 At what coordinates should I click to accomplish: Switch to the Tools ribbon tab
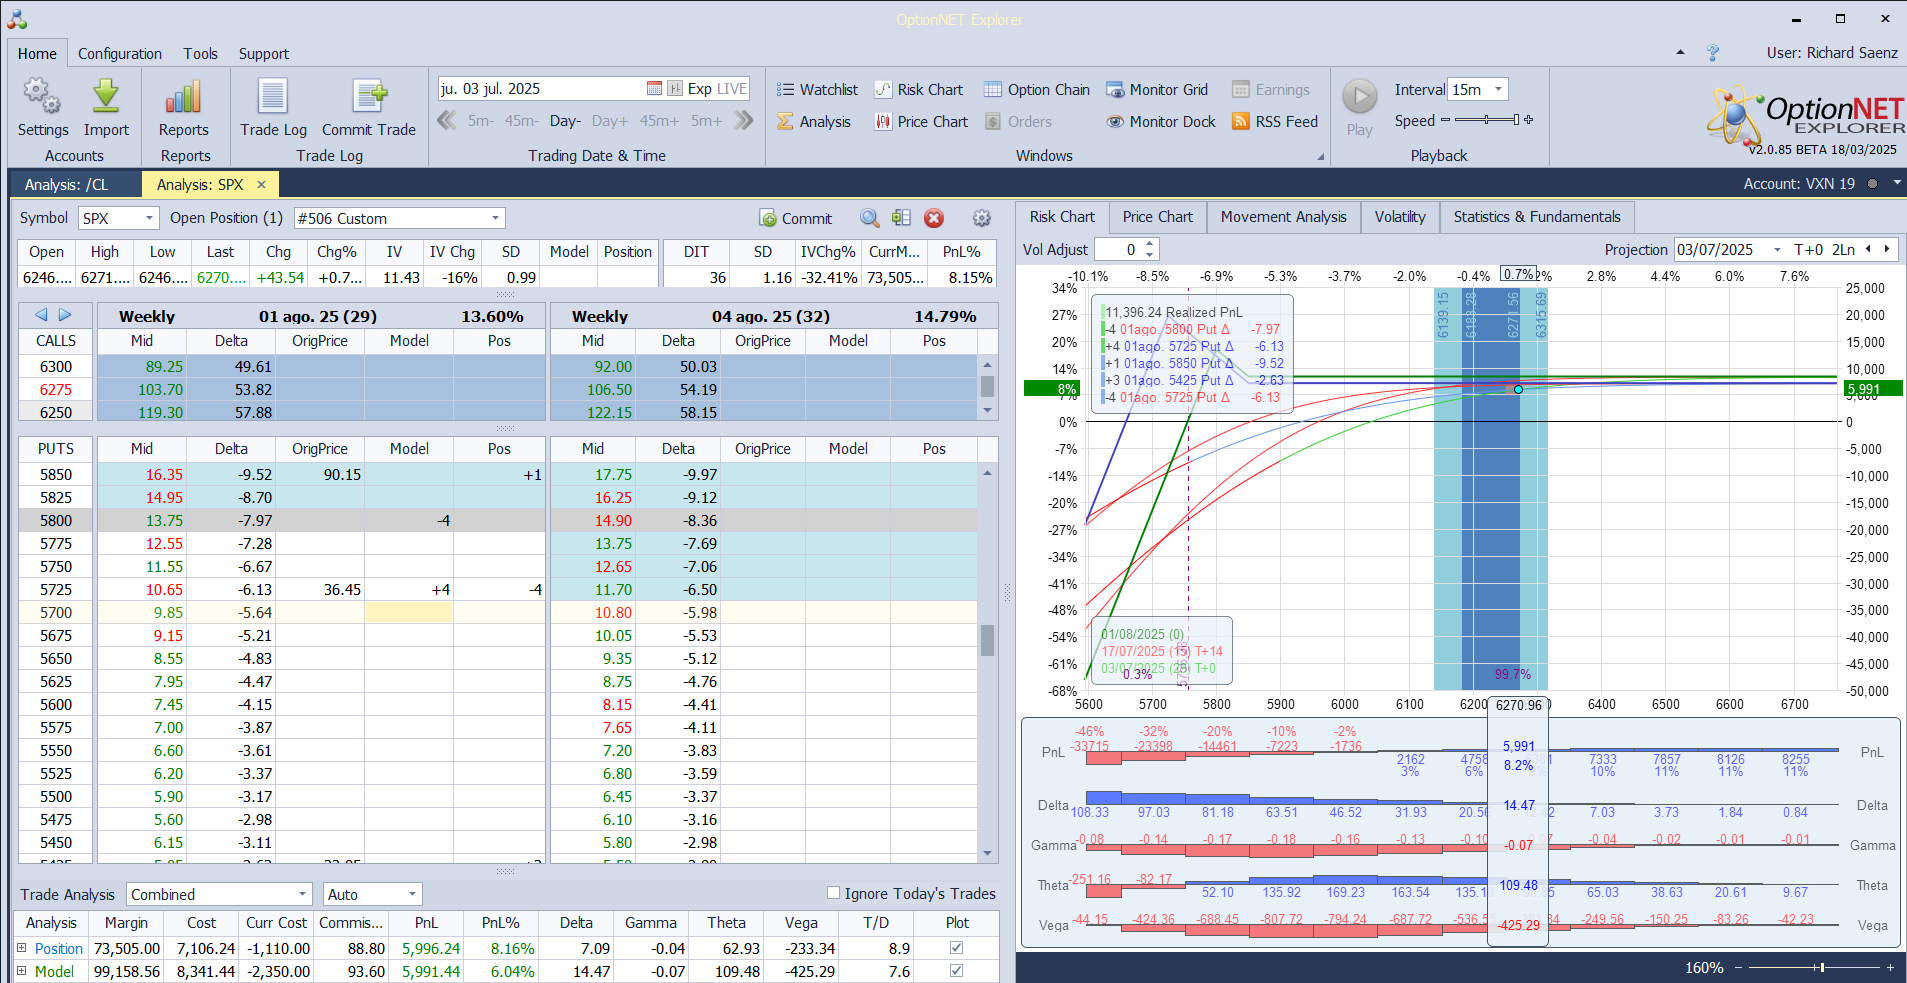click(200, 54)
